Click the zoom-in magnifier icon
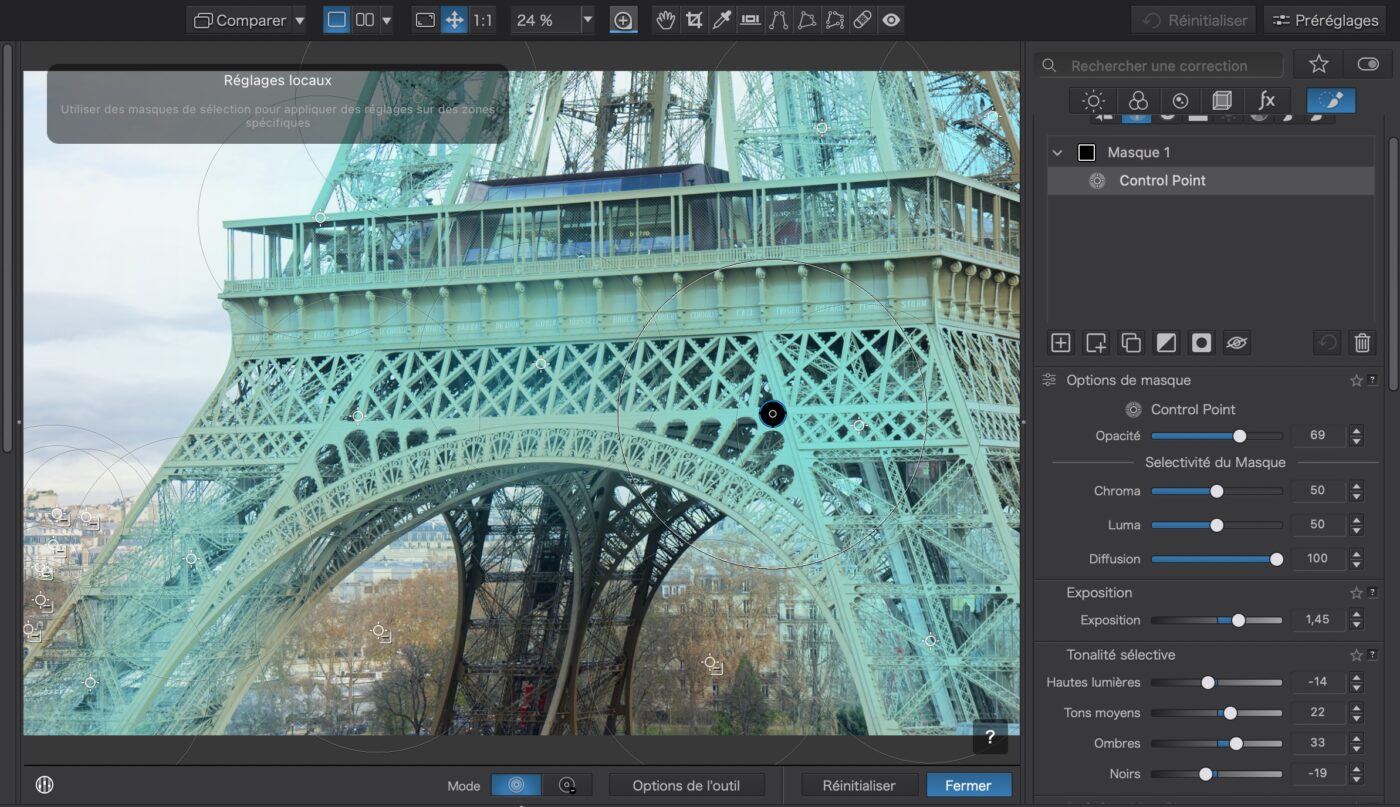The height and width of the screenshot is (807, 1400). click(623, 20)
